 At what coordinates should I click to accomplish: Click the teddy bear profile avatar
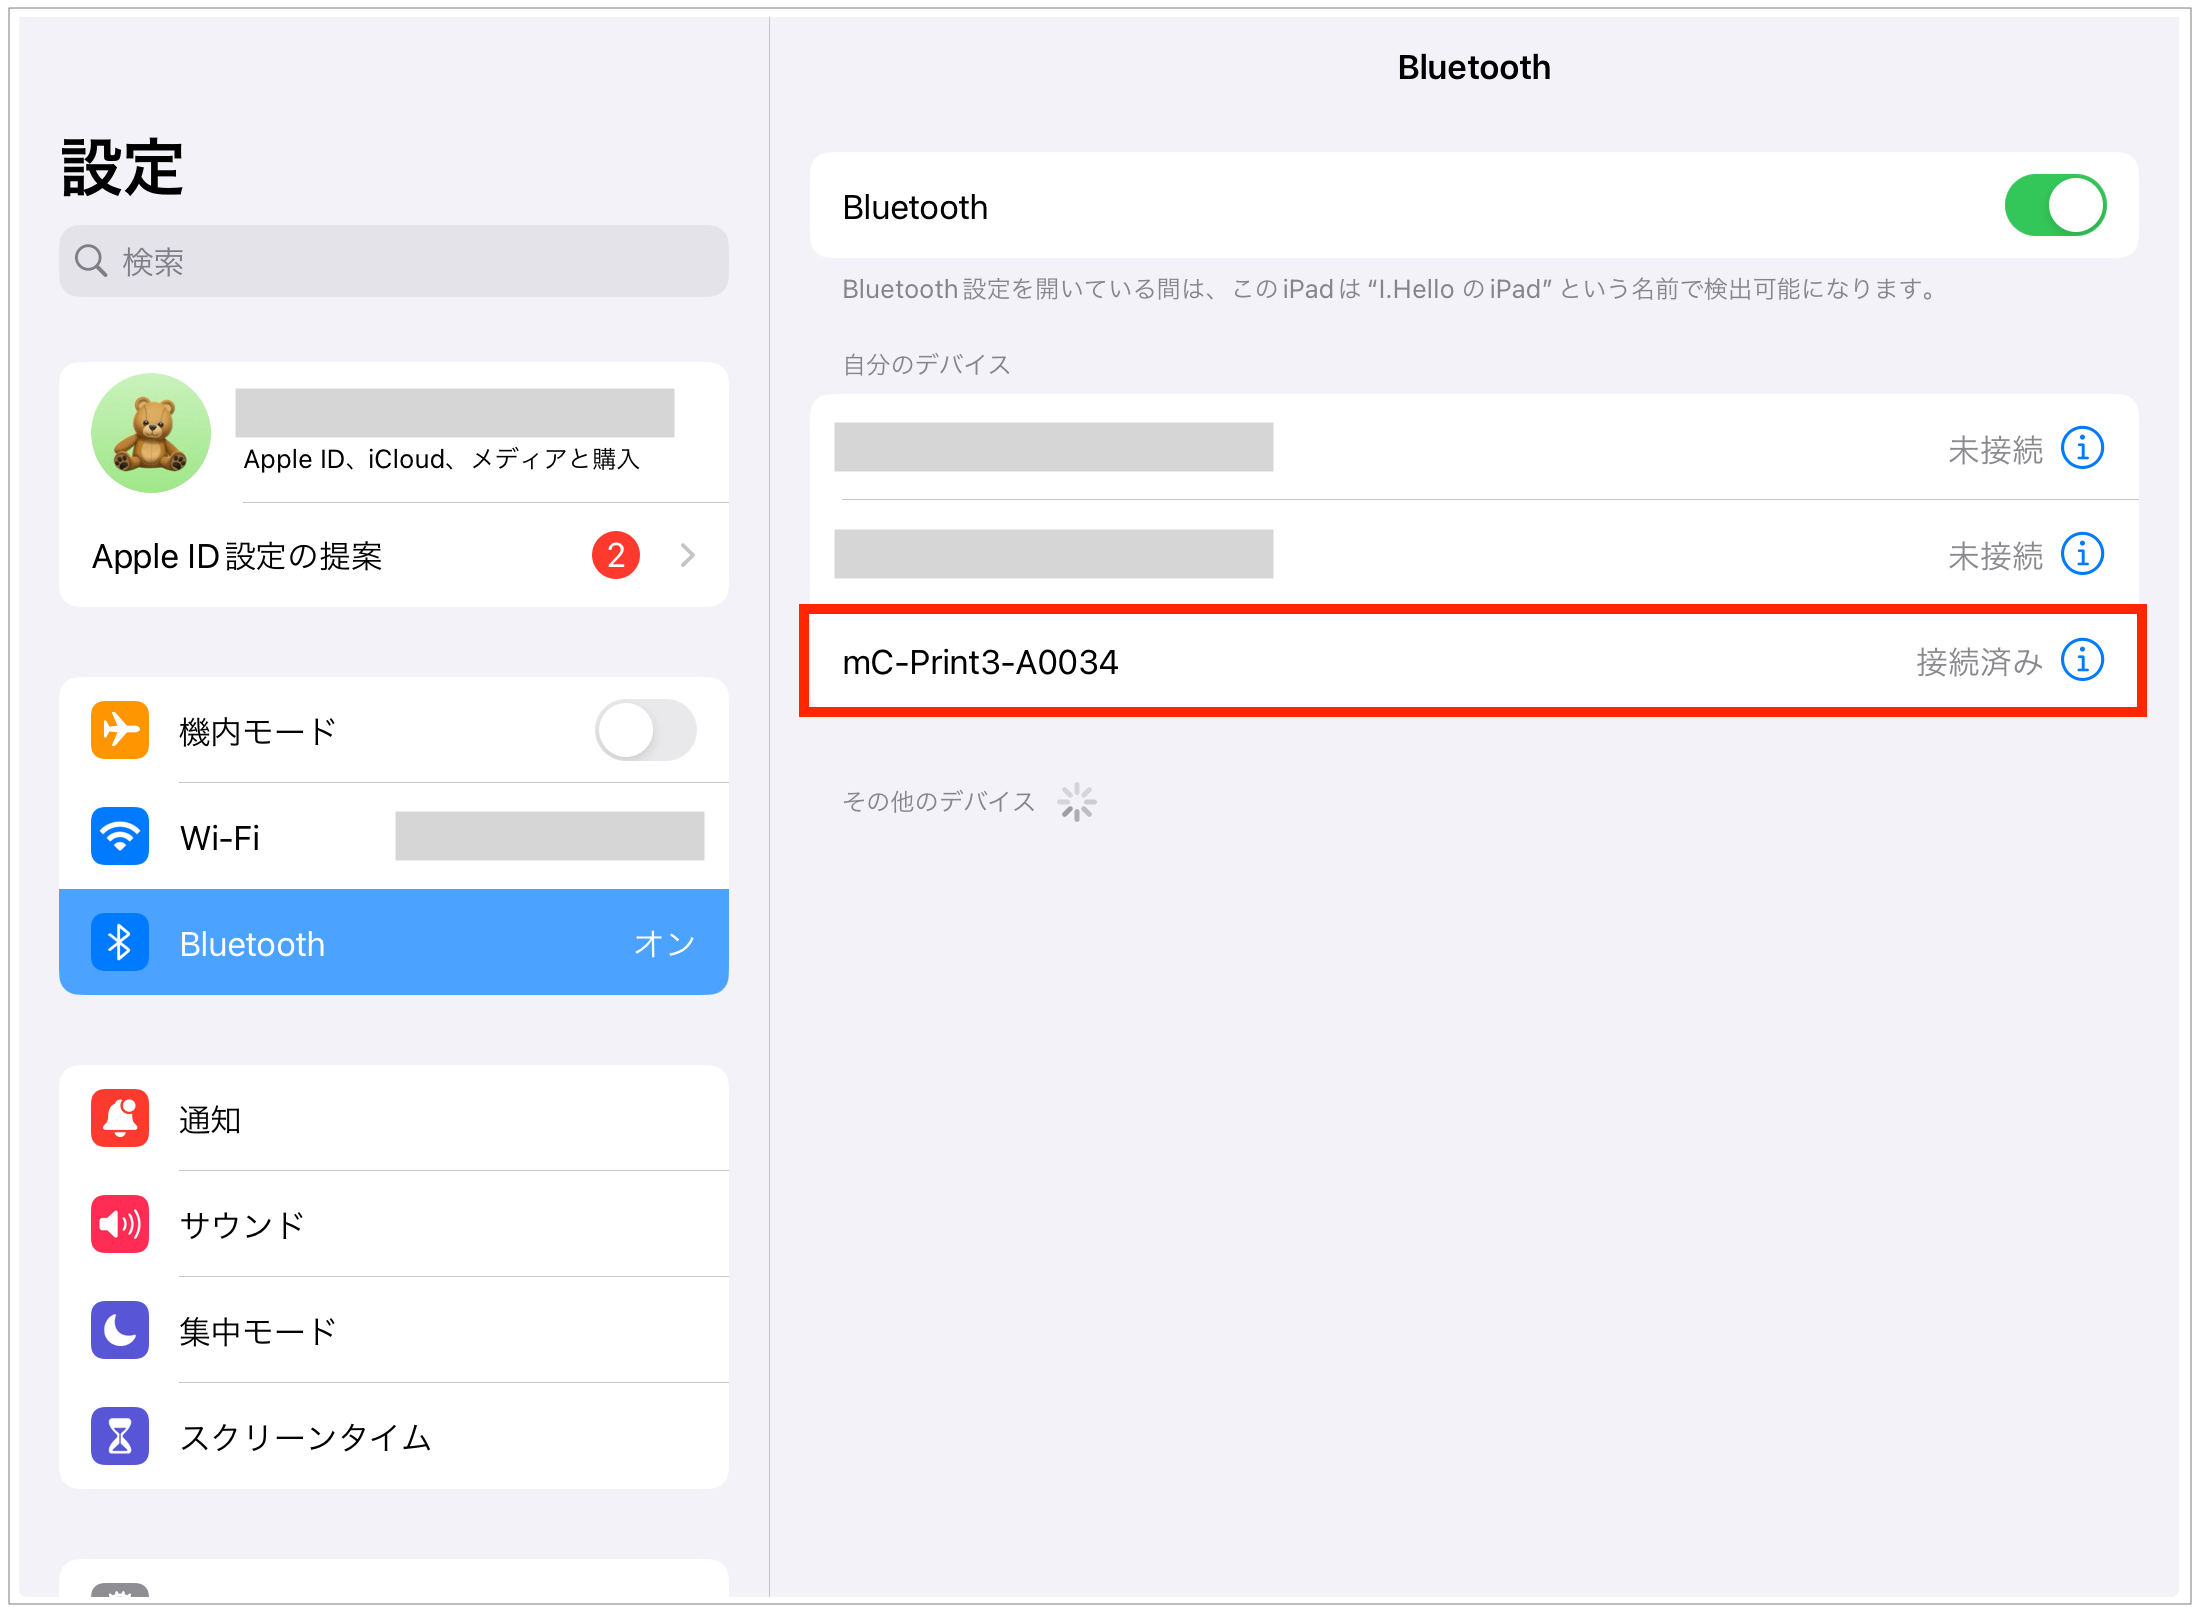point(151,433)
